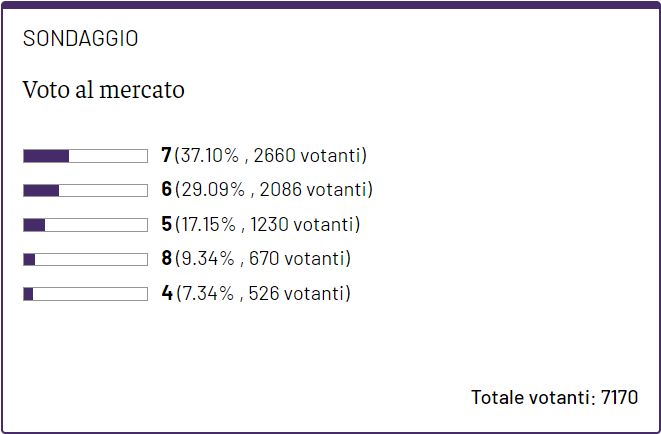Viewport: 661px width, 434px height.
Task: Click the purple top border of the poll
Action: click(x=330, y=5)
